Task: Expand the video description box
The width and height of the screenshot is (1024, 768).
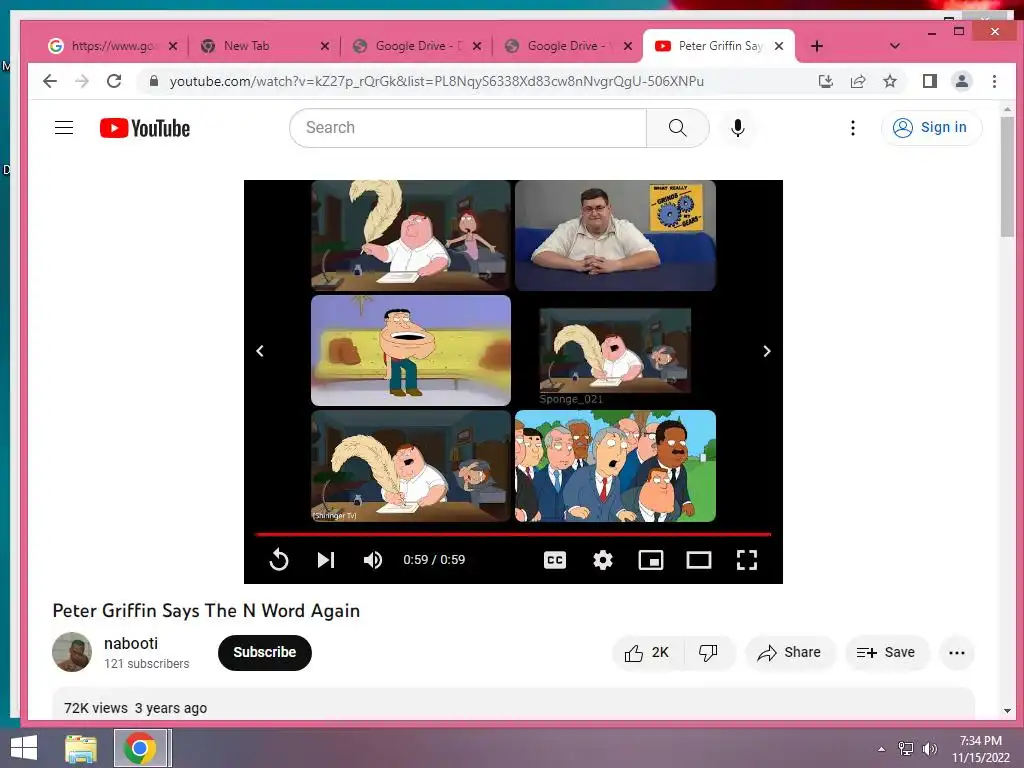Action: pyautogui.click(x=513, y=705)
